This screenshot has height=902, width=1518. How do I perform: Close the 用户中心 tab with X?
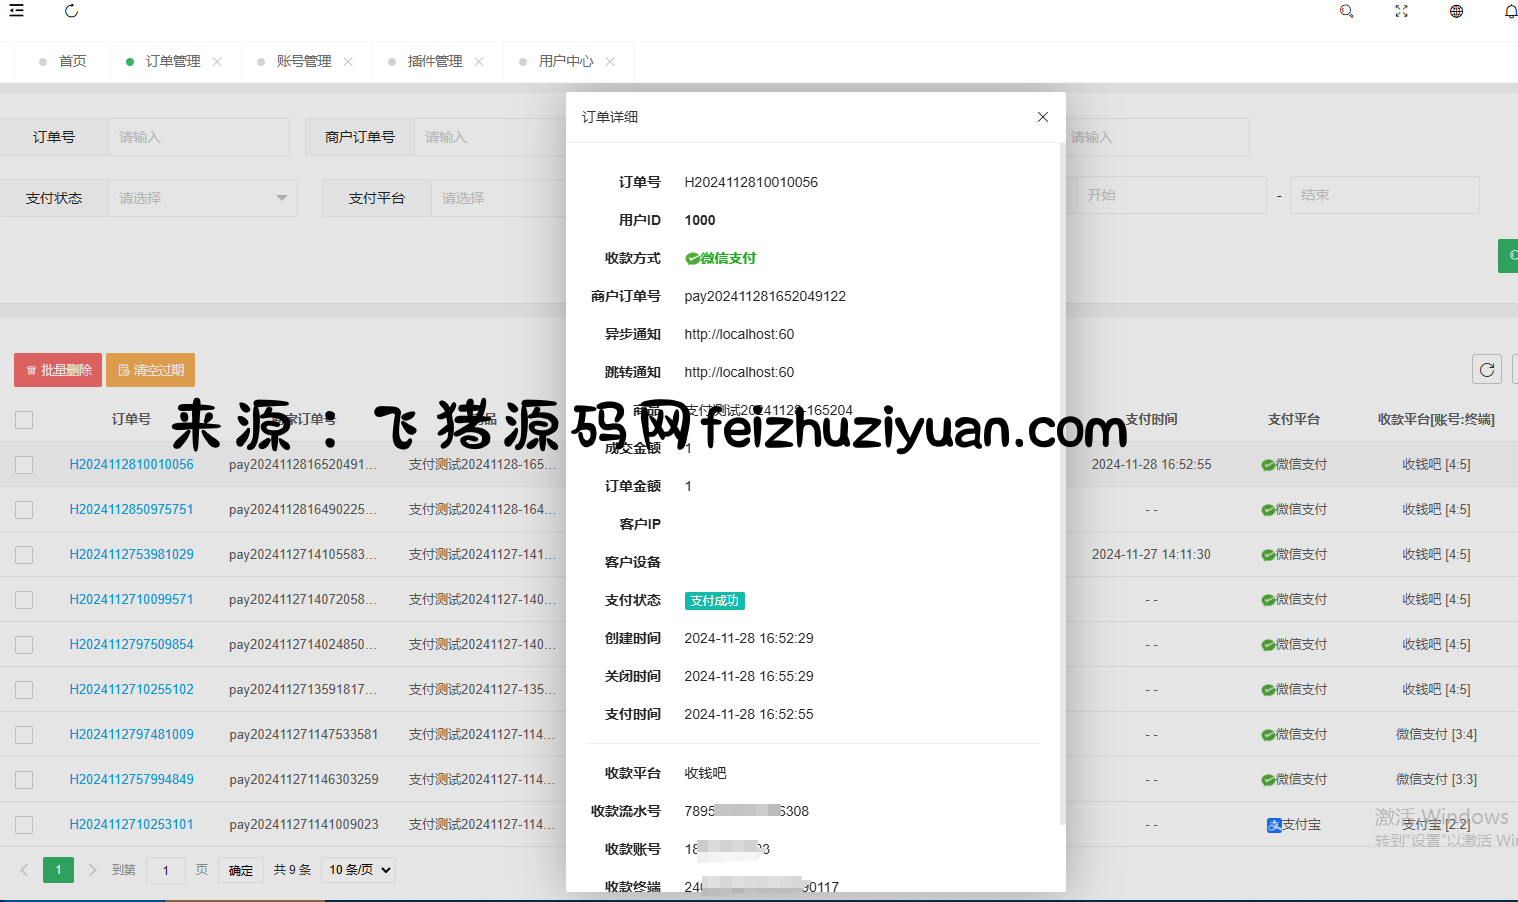[610, 62]
